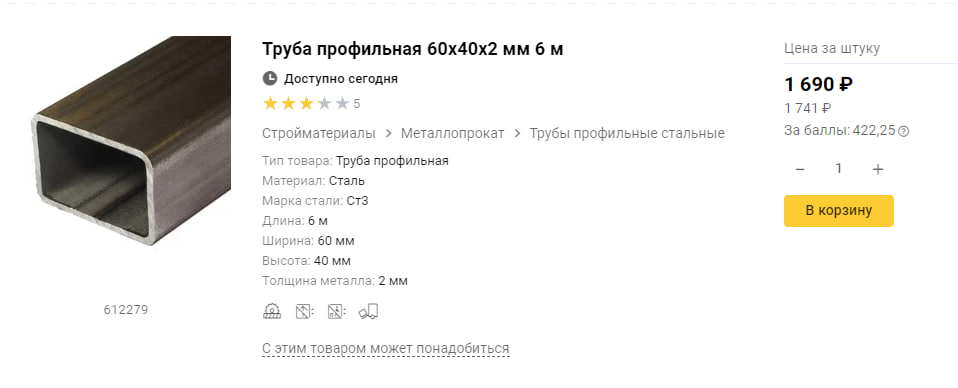Open the product title Труба профильная 60x40x2

click(x=412, y=49)
